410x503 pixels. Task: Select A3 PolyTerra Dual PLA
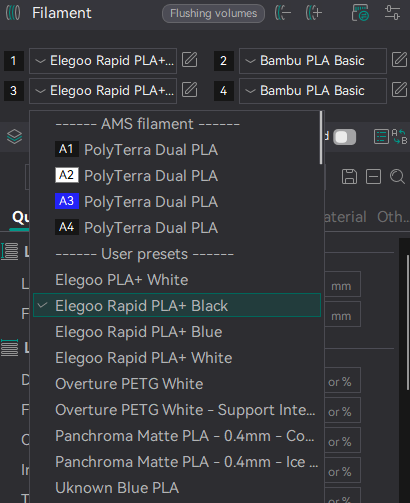pyautogui.click(x=177, y=202)
